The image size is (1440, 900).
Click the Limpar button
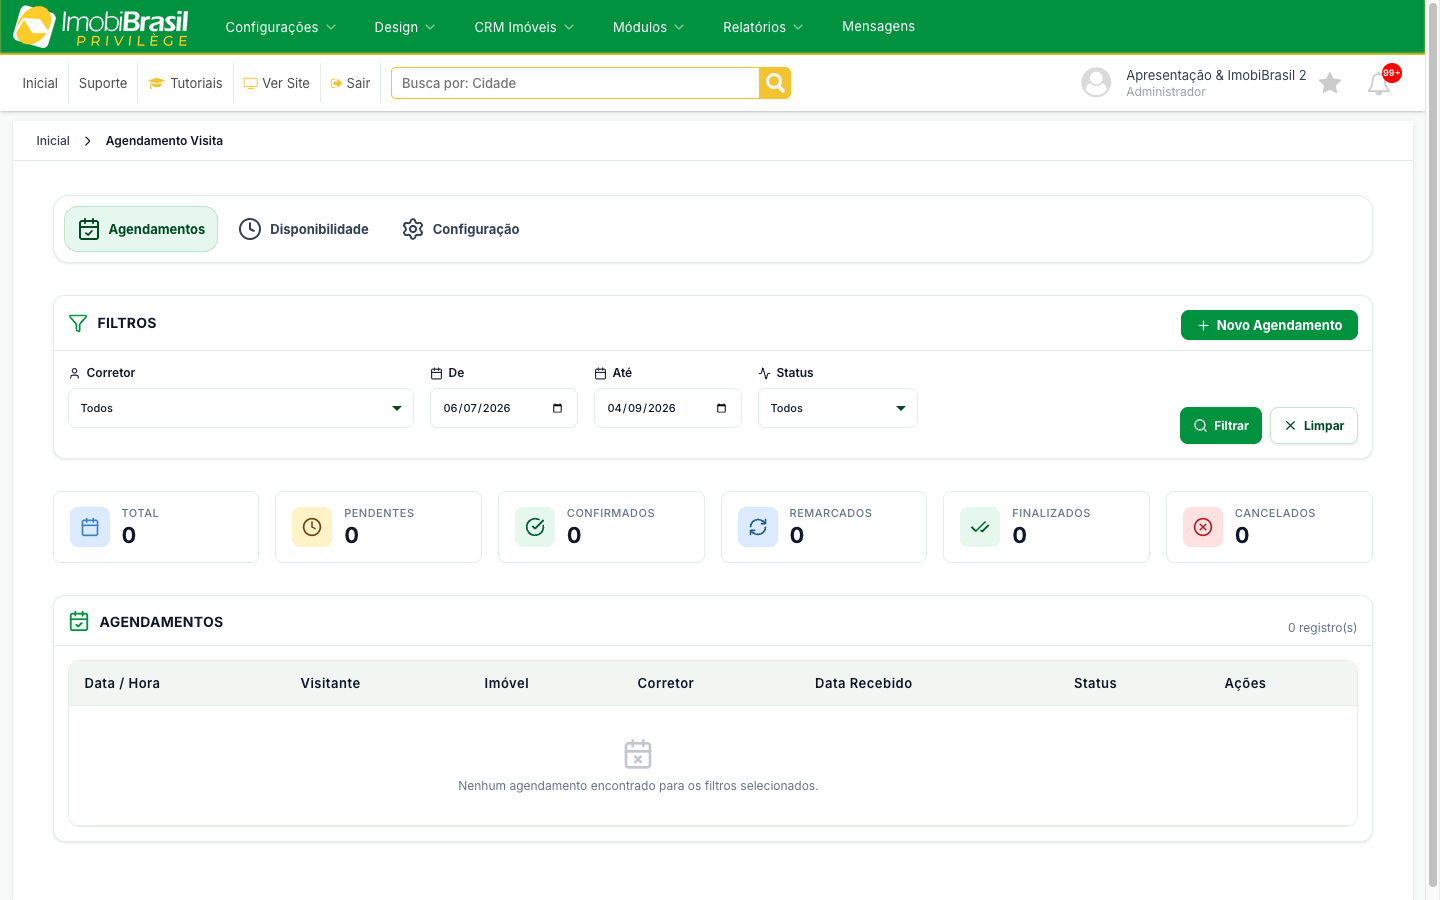[x=1314, y=426]
